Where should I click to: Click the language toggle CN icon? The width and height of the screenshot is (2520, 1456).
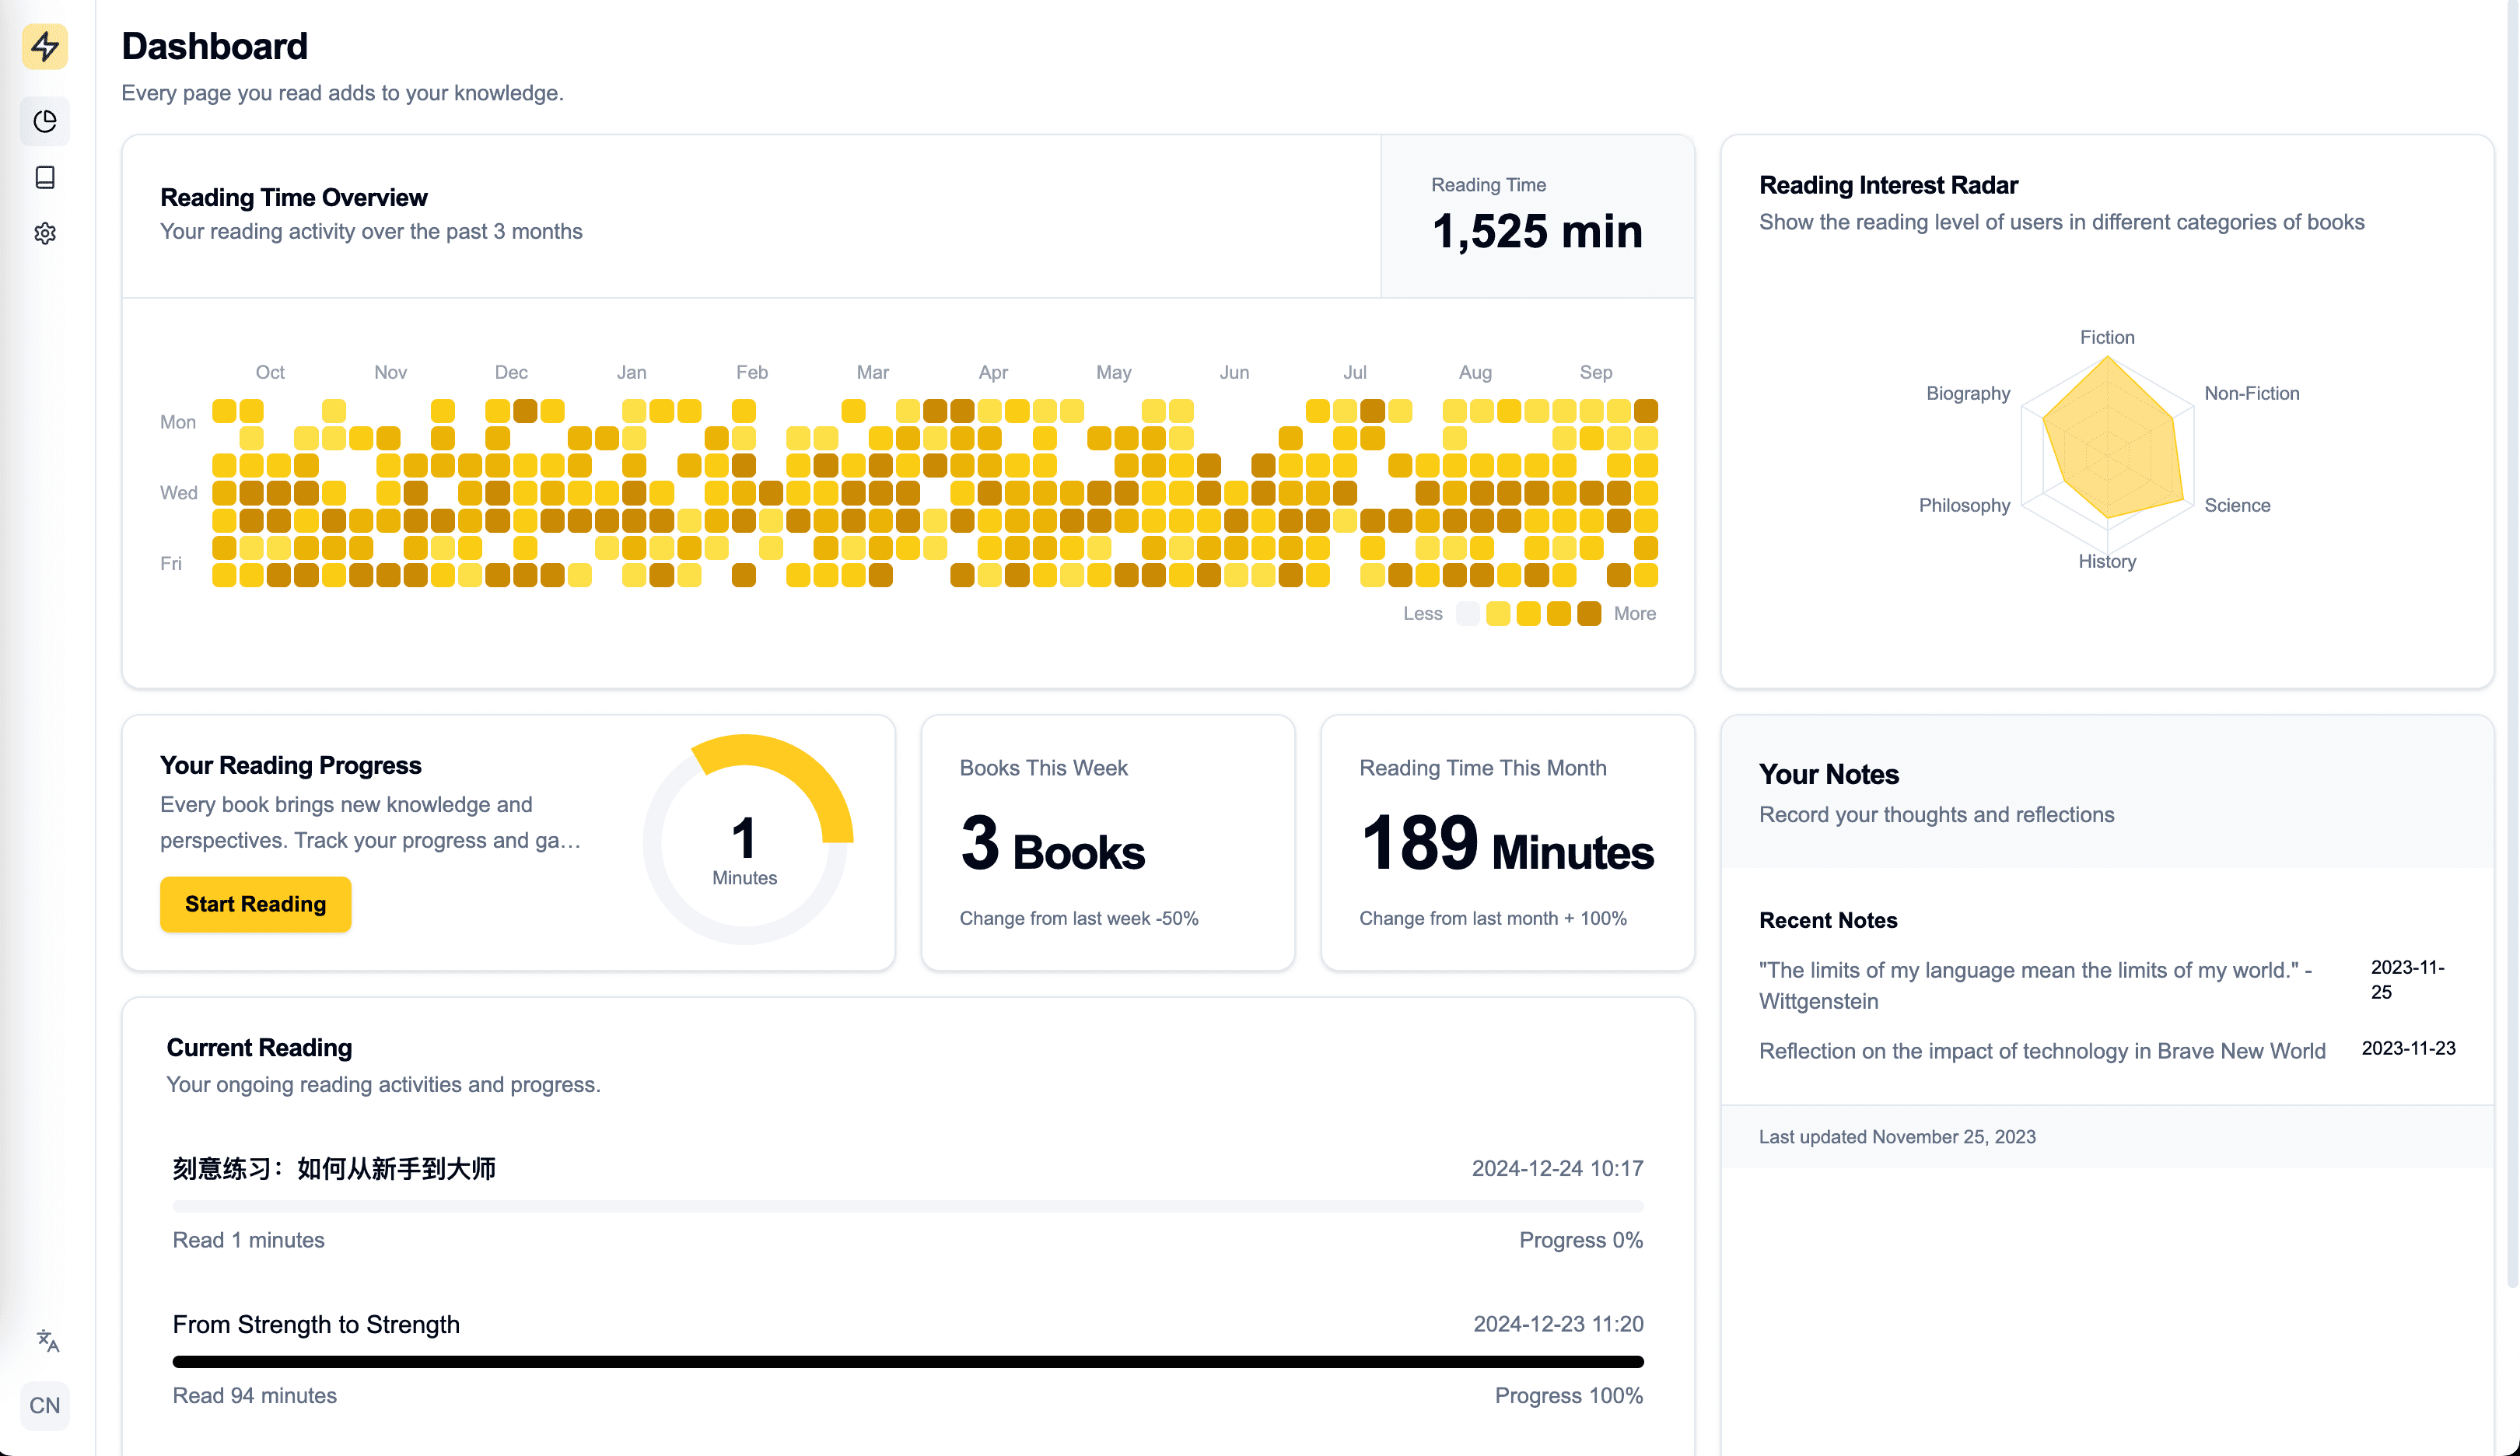(45, 1404)
